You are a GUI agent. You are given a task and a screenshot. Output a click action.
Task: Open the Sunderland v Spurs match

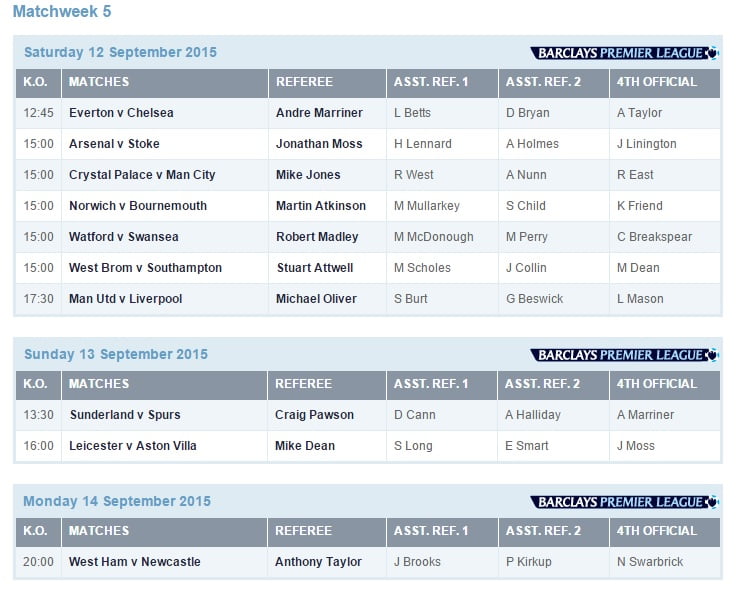click(127, 415)
